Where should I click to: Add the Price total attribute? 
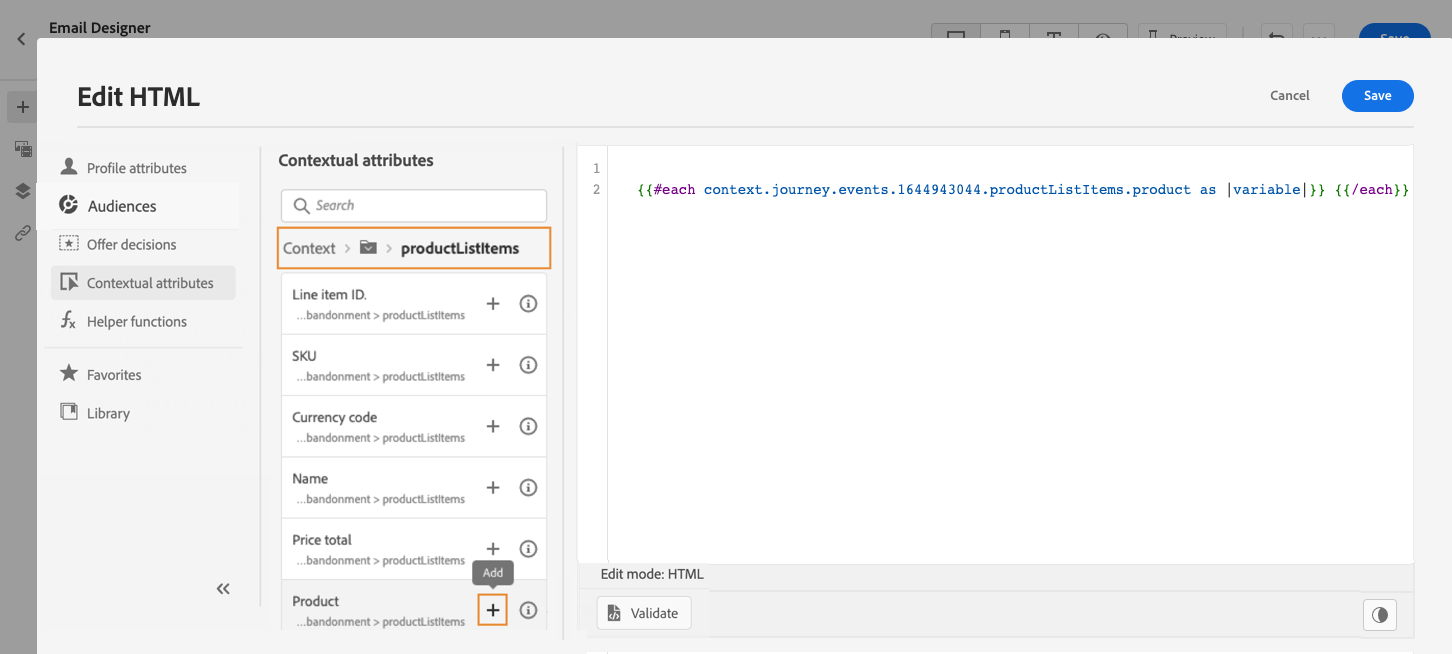(492, 549)
